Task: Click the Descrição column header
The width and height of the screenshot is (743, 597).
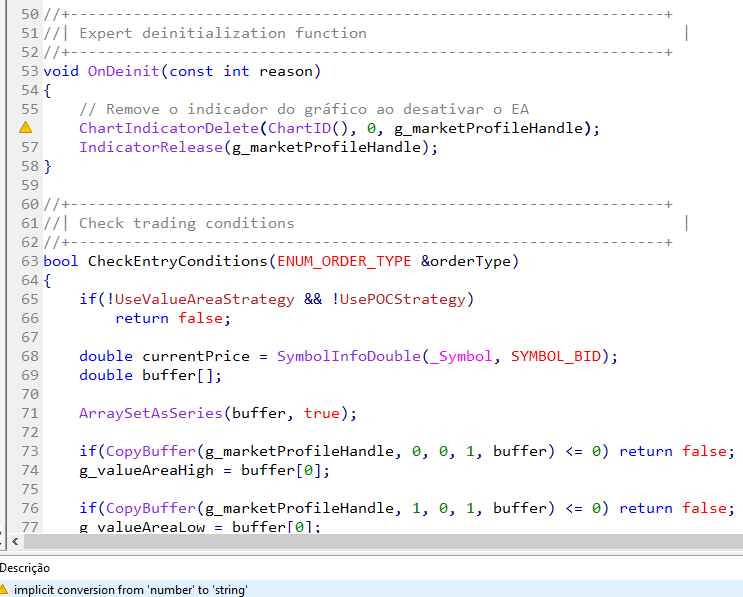Action: tap(25, 568)
